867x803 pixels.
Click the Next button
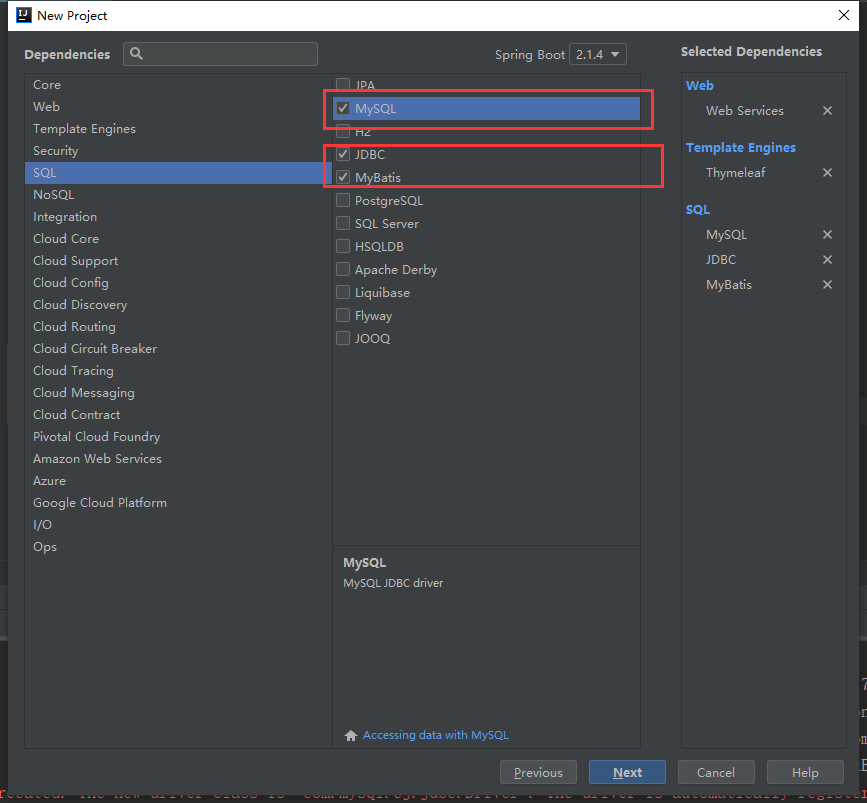(x=627, y=772)
